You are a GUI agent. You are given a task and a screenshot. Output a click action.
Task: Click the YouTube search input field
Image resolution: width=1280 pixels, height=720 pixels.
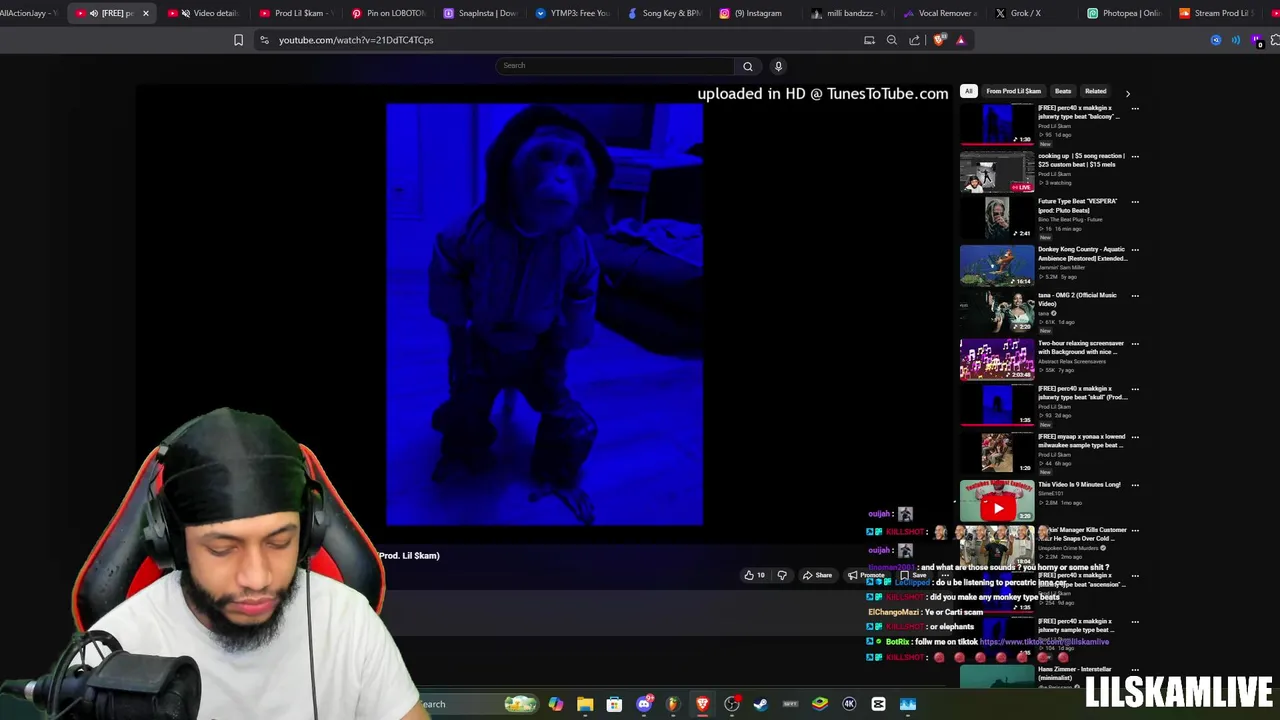614,66
